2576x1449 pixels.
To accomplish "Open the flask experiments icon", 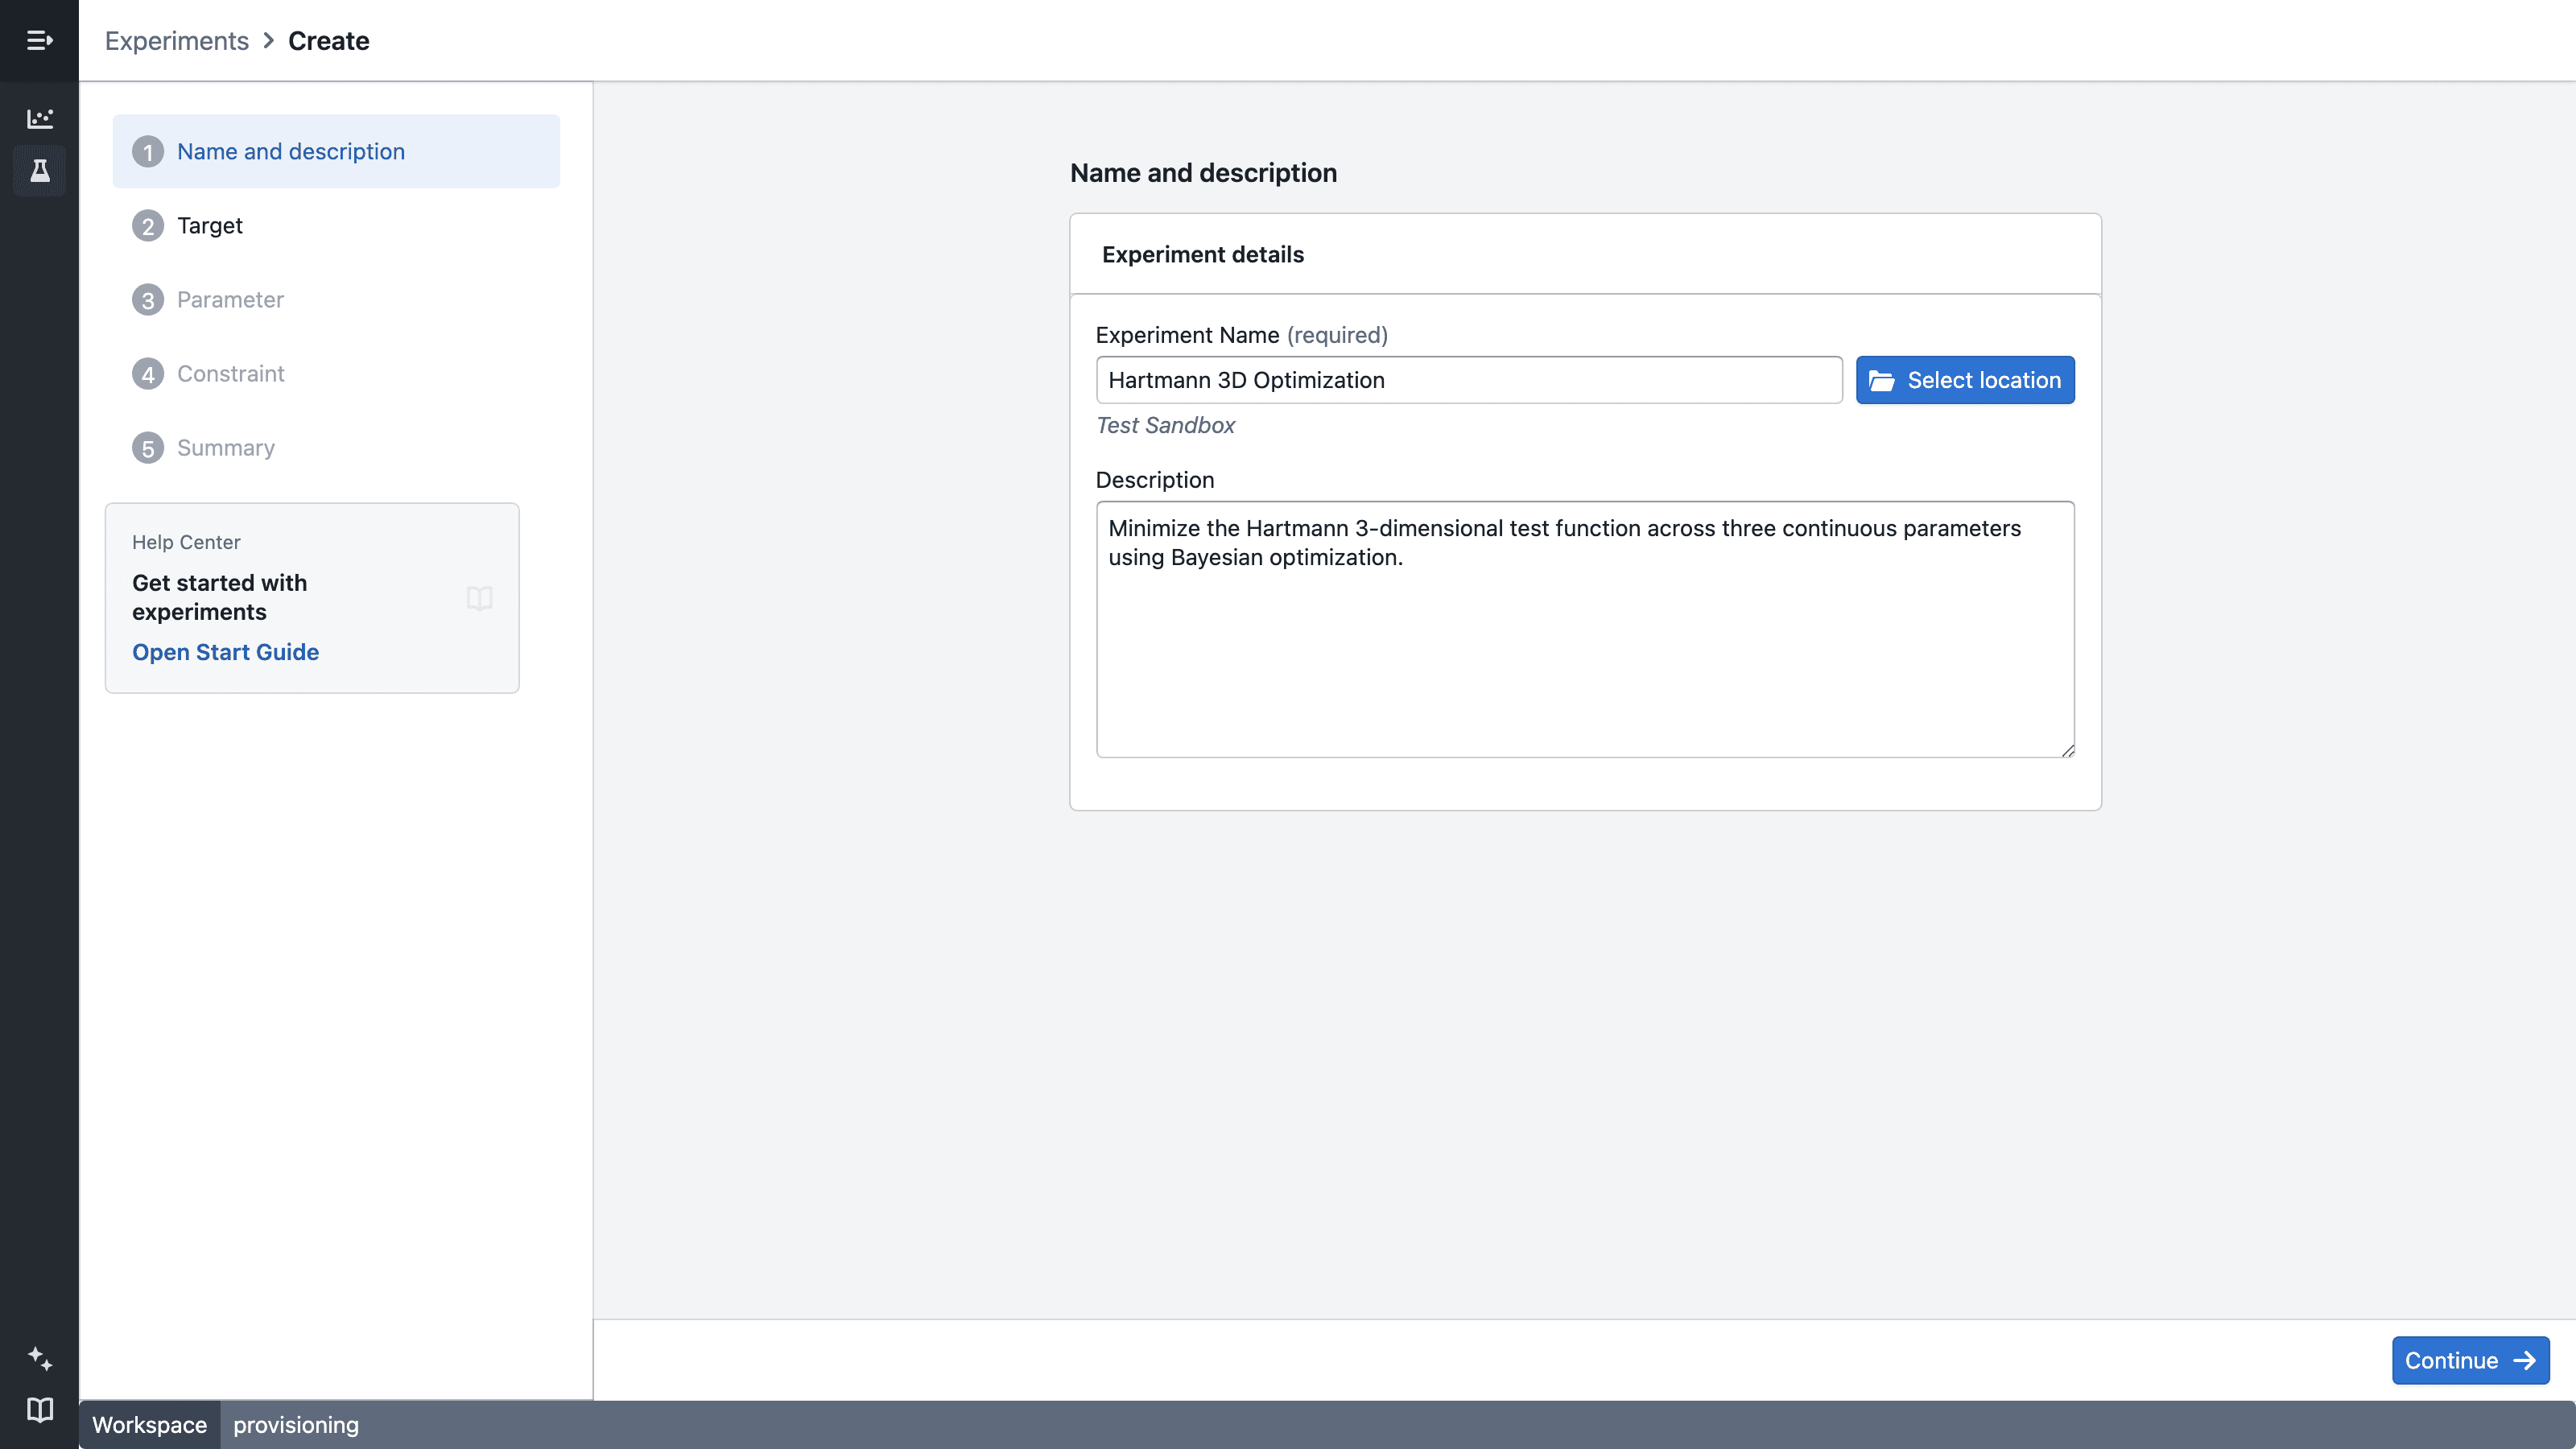I will click(39, 171).
